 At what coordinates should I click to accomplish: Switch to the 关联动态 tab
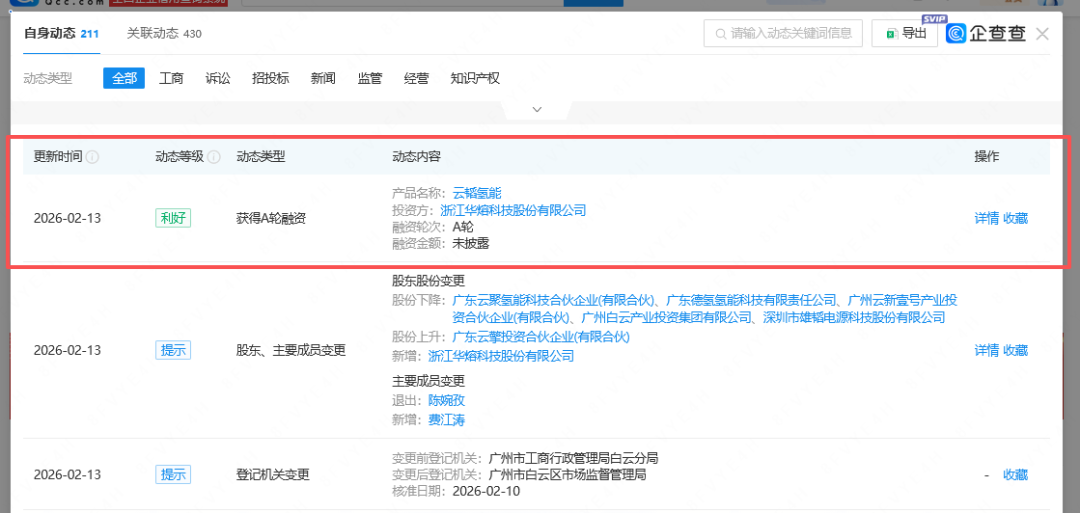coord(164,34)
